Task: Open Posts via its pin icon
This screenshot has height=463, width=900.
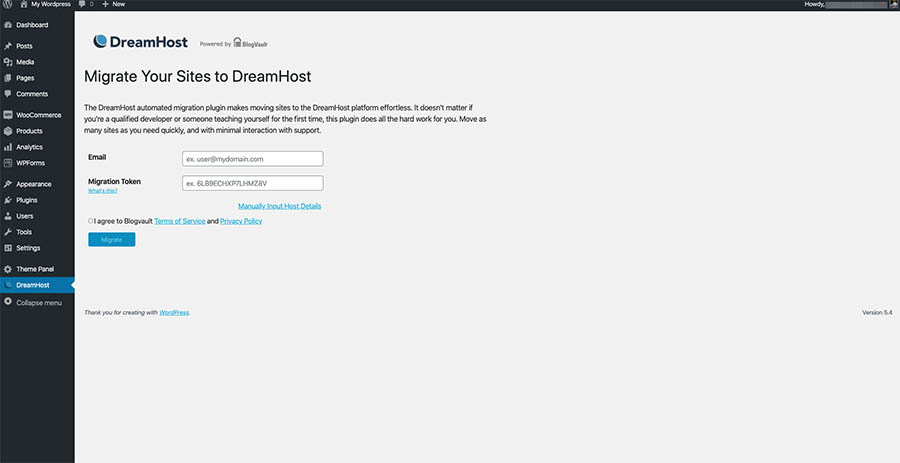Action: pyautogui.click(x=8, y=46)
